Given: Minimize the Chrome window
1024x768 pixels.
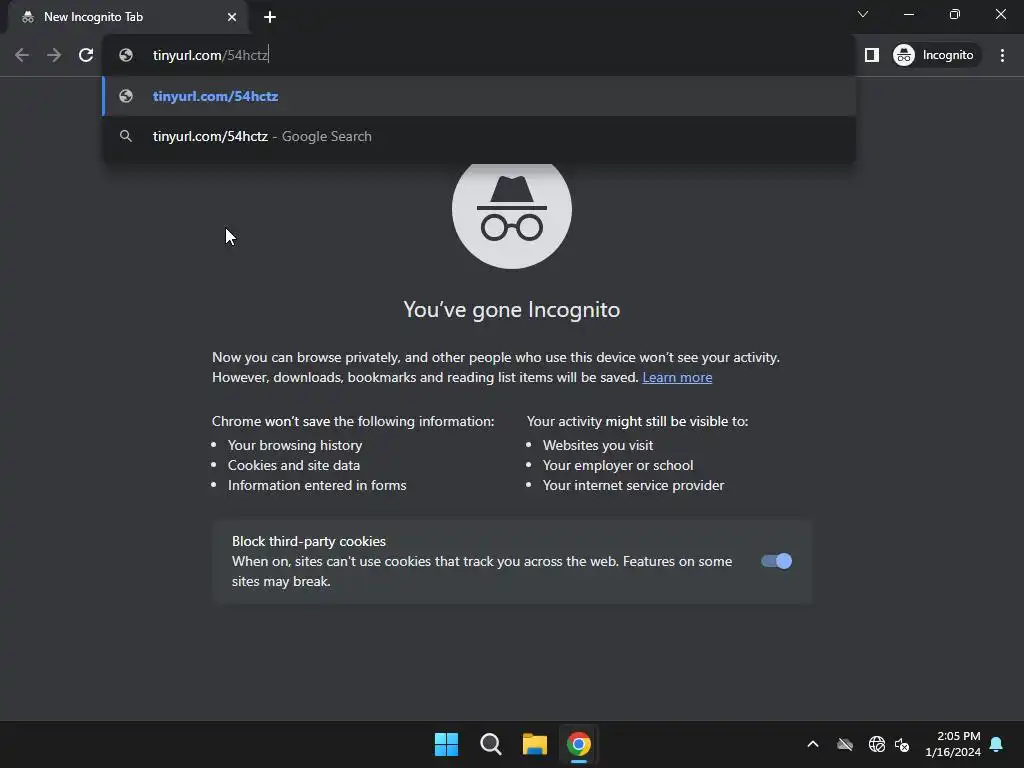Looking at the screenshot, I should [x=909, y=14].
